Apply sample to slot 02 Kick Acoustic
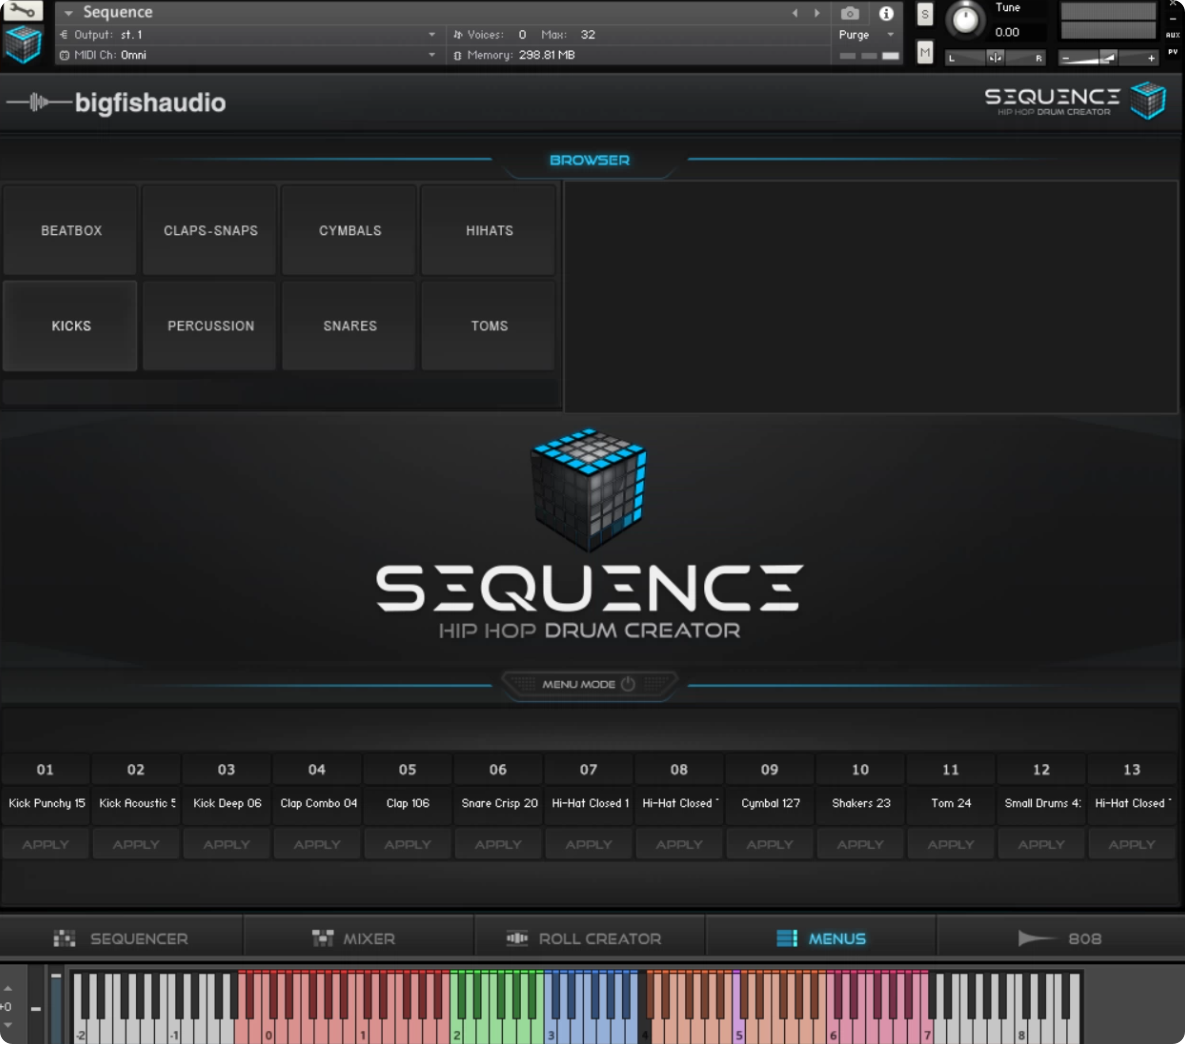The image size is (1185, 1044). [136, 844]
